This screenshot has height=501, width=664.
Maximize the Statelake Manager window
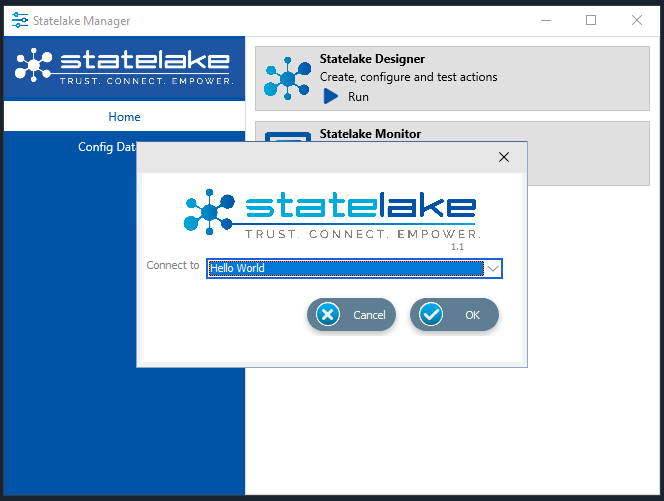point(591,20)
